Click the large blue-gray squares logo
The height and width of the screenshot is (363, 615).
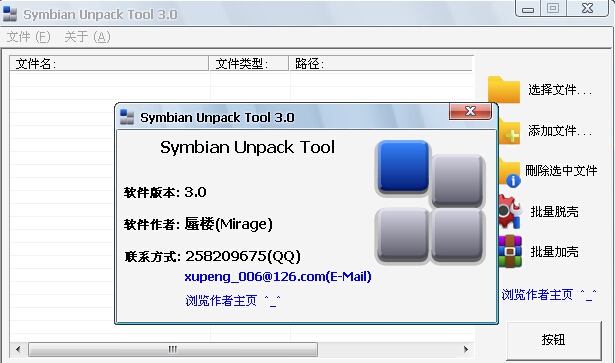[x=430, y=201]
